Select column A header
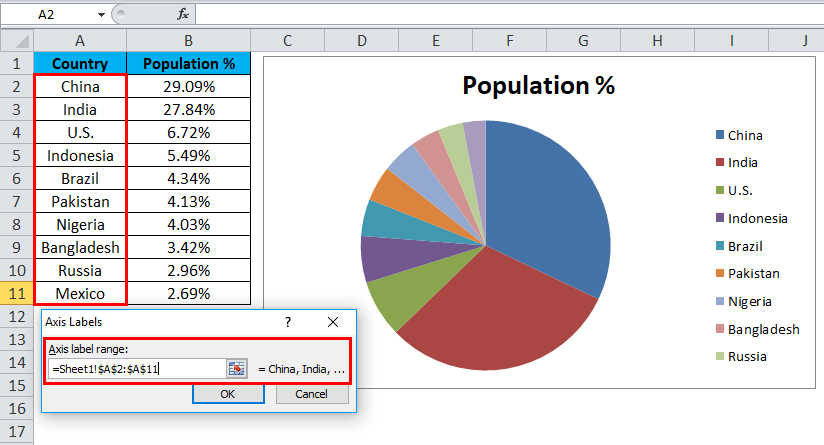 click(80, 40)
